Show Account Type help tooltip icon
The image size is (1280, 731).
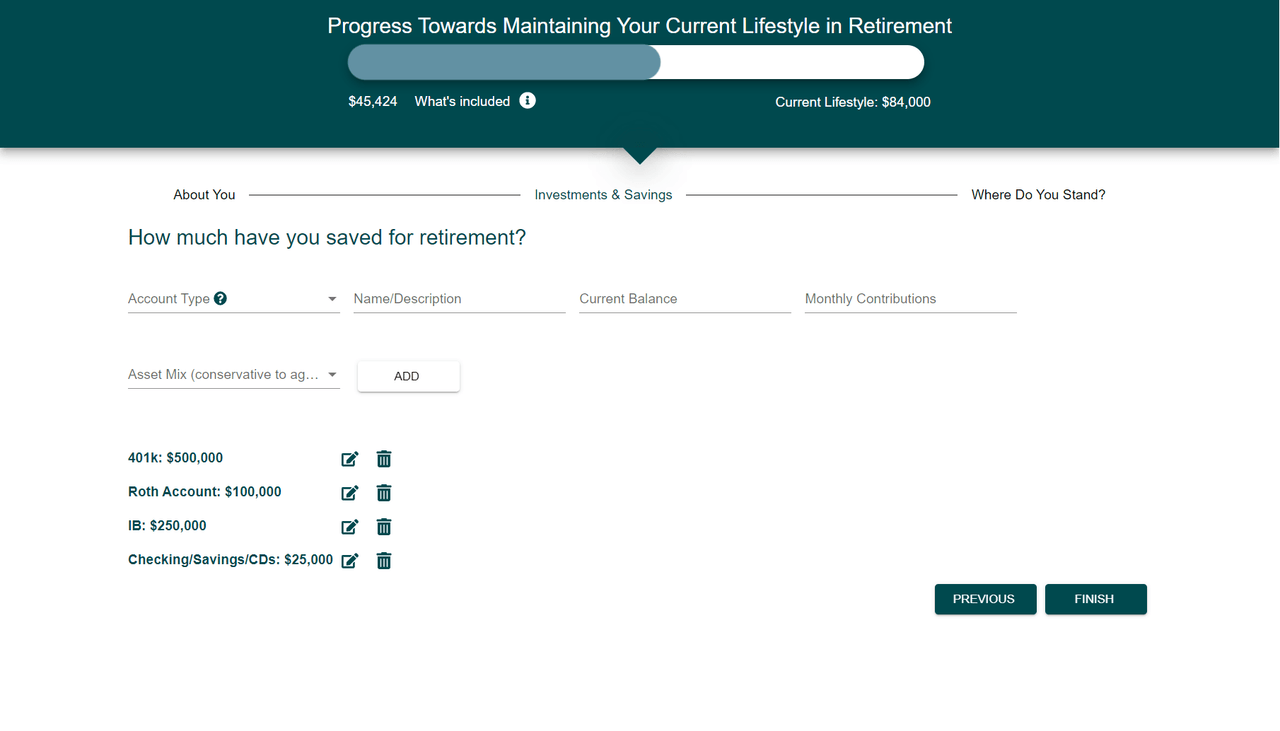[221, 298]
